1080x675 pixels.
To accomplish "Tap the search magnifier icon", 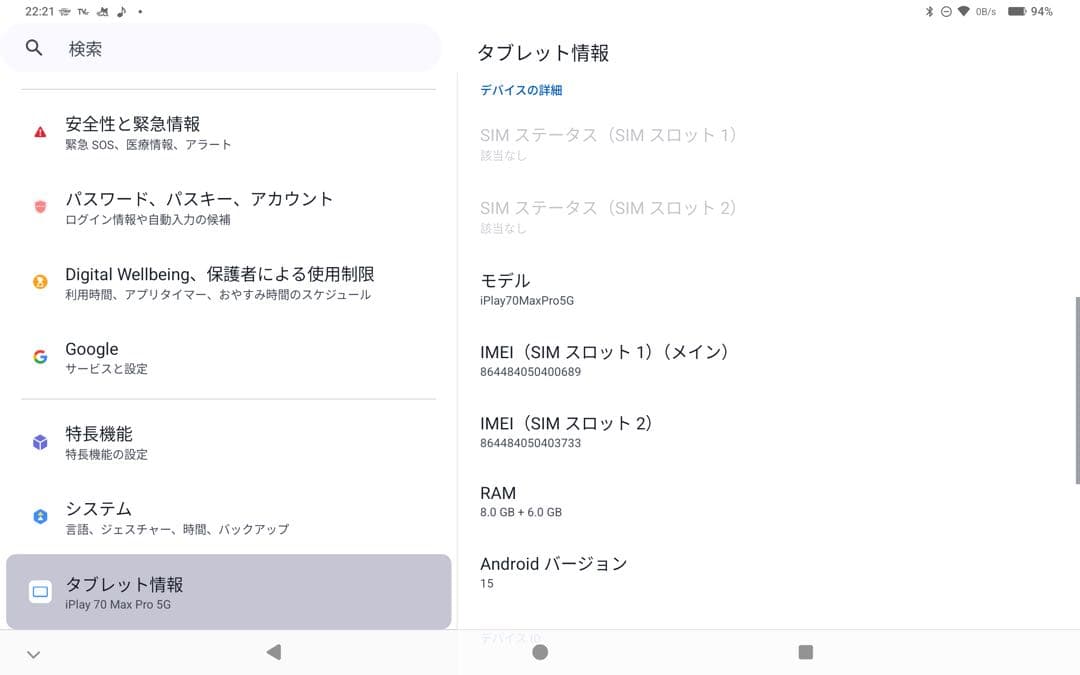I will click(x=34, y=48).
